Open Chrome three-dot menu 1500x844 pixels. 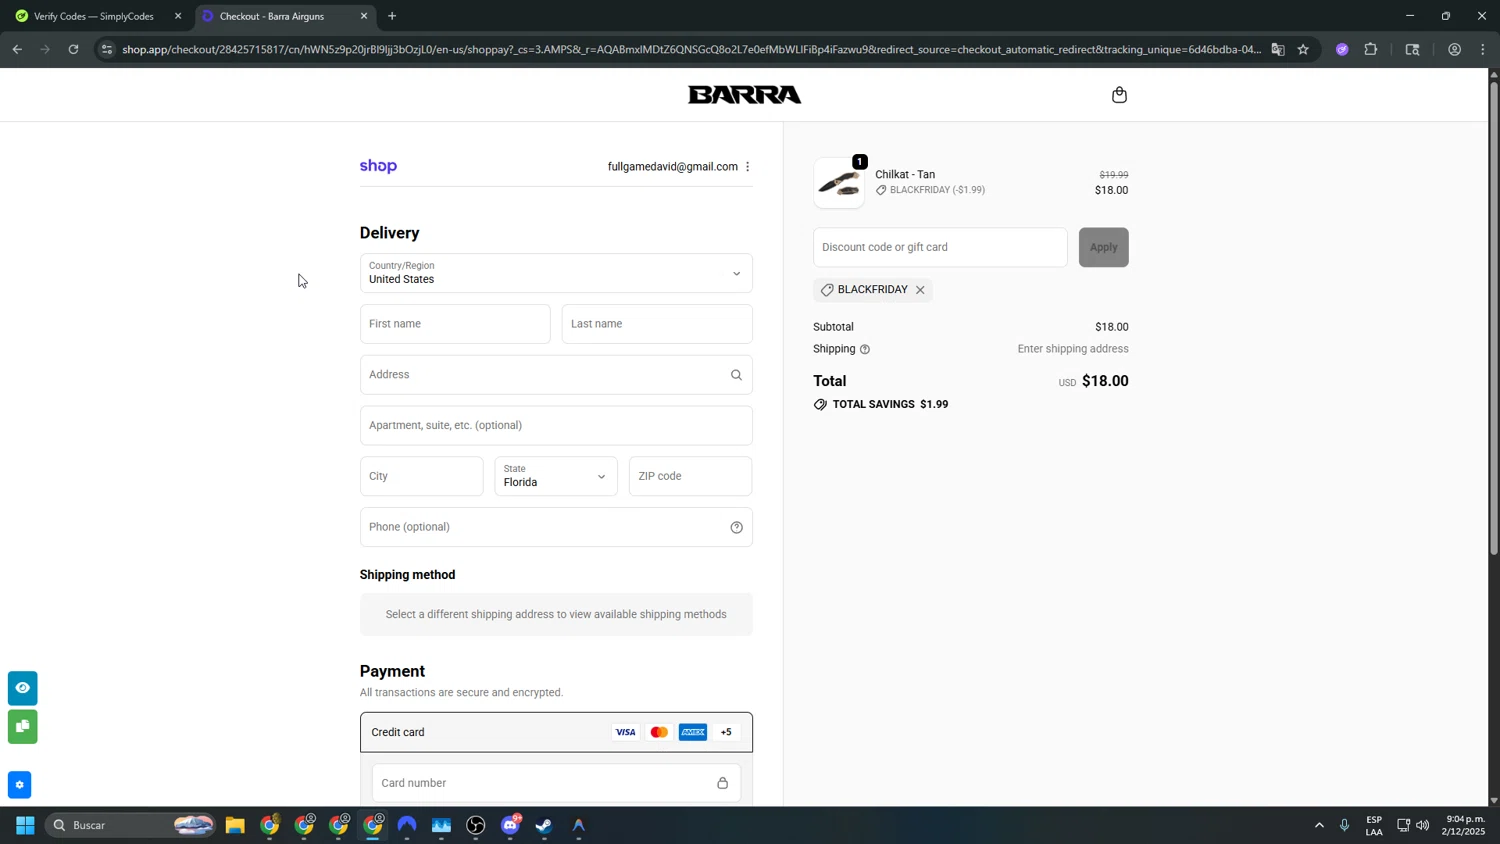coord(1483,49)
